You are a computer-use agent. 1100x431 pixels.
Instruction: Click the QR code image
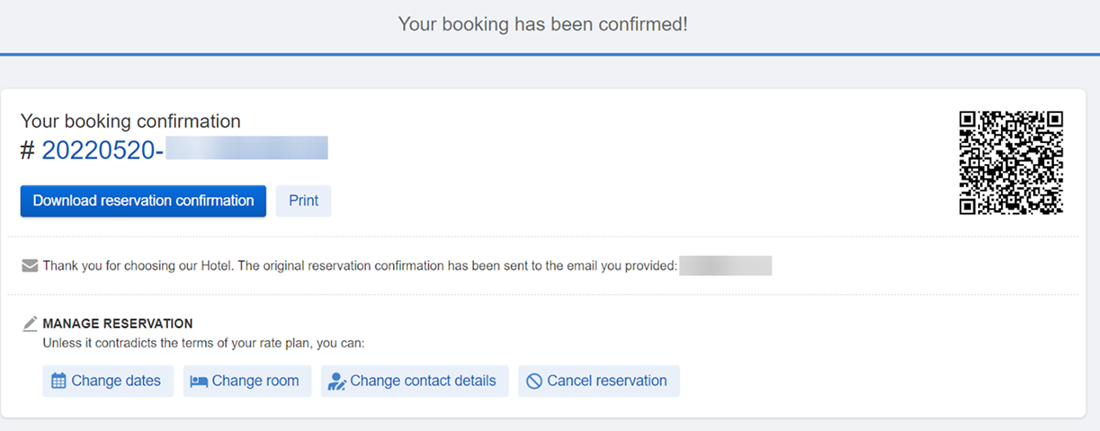(1011, 162)
